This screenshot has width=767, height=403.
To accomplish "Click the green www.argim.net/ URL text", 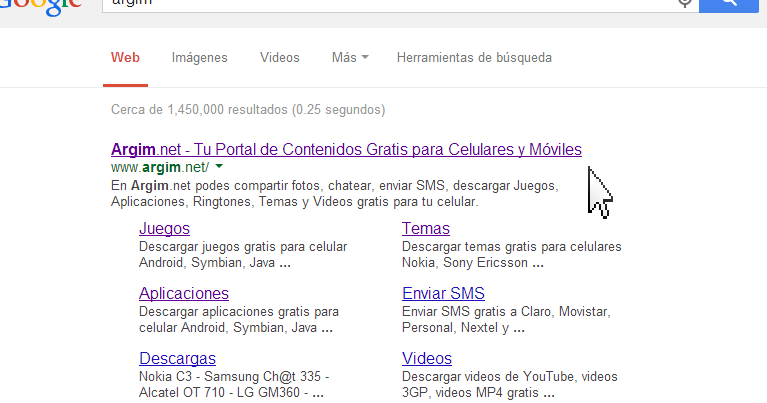I will [160, 167].
